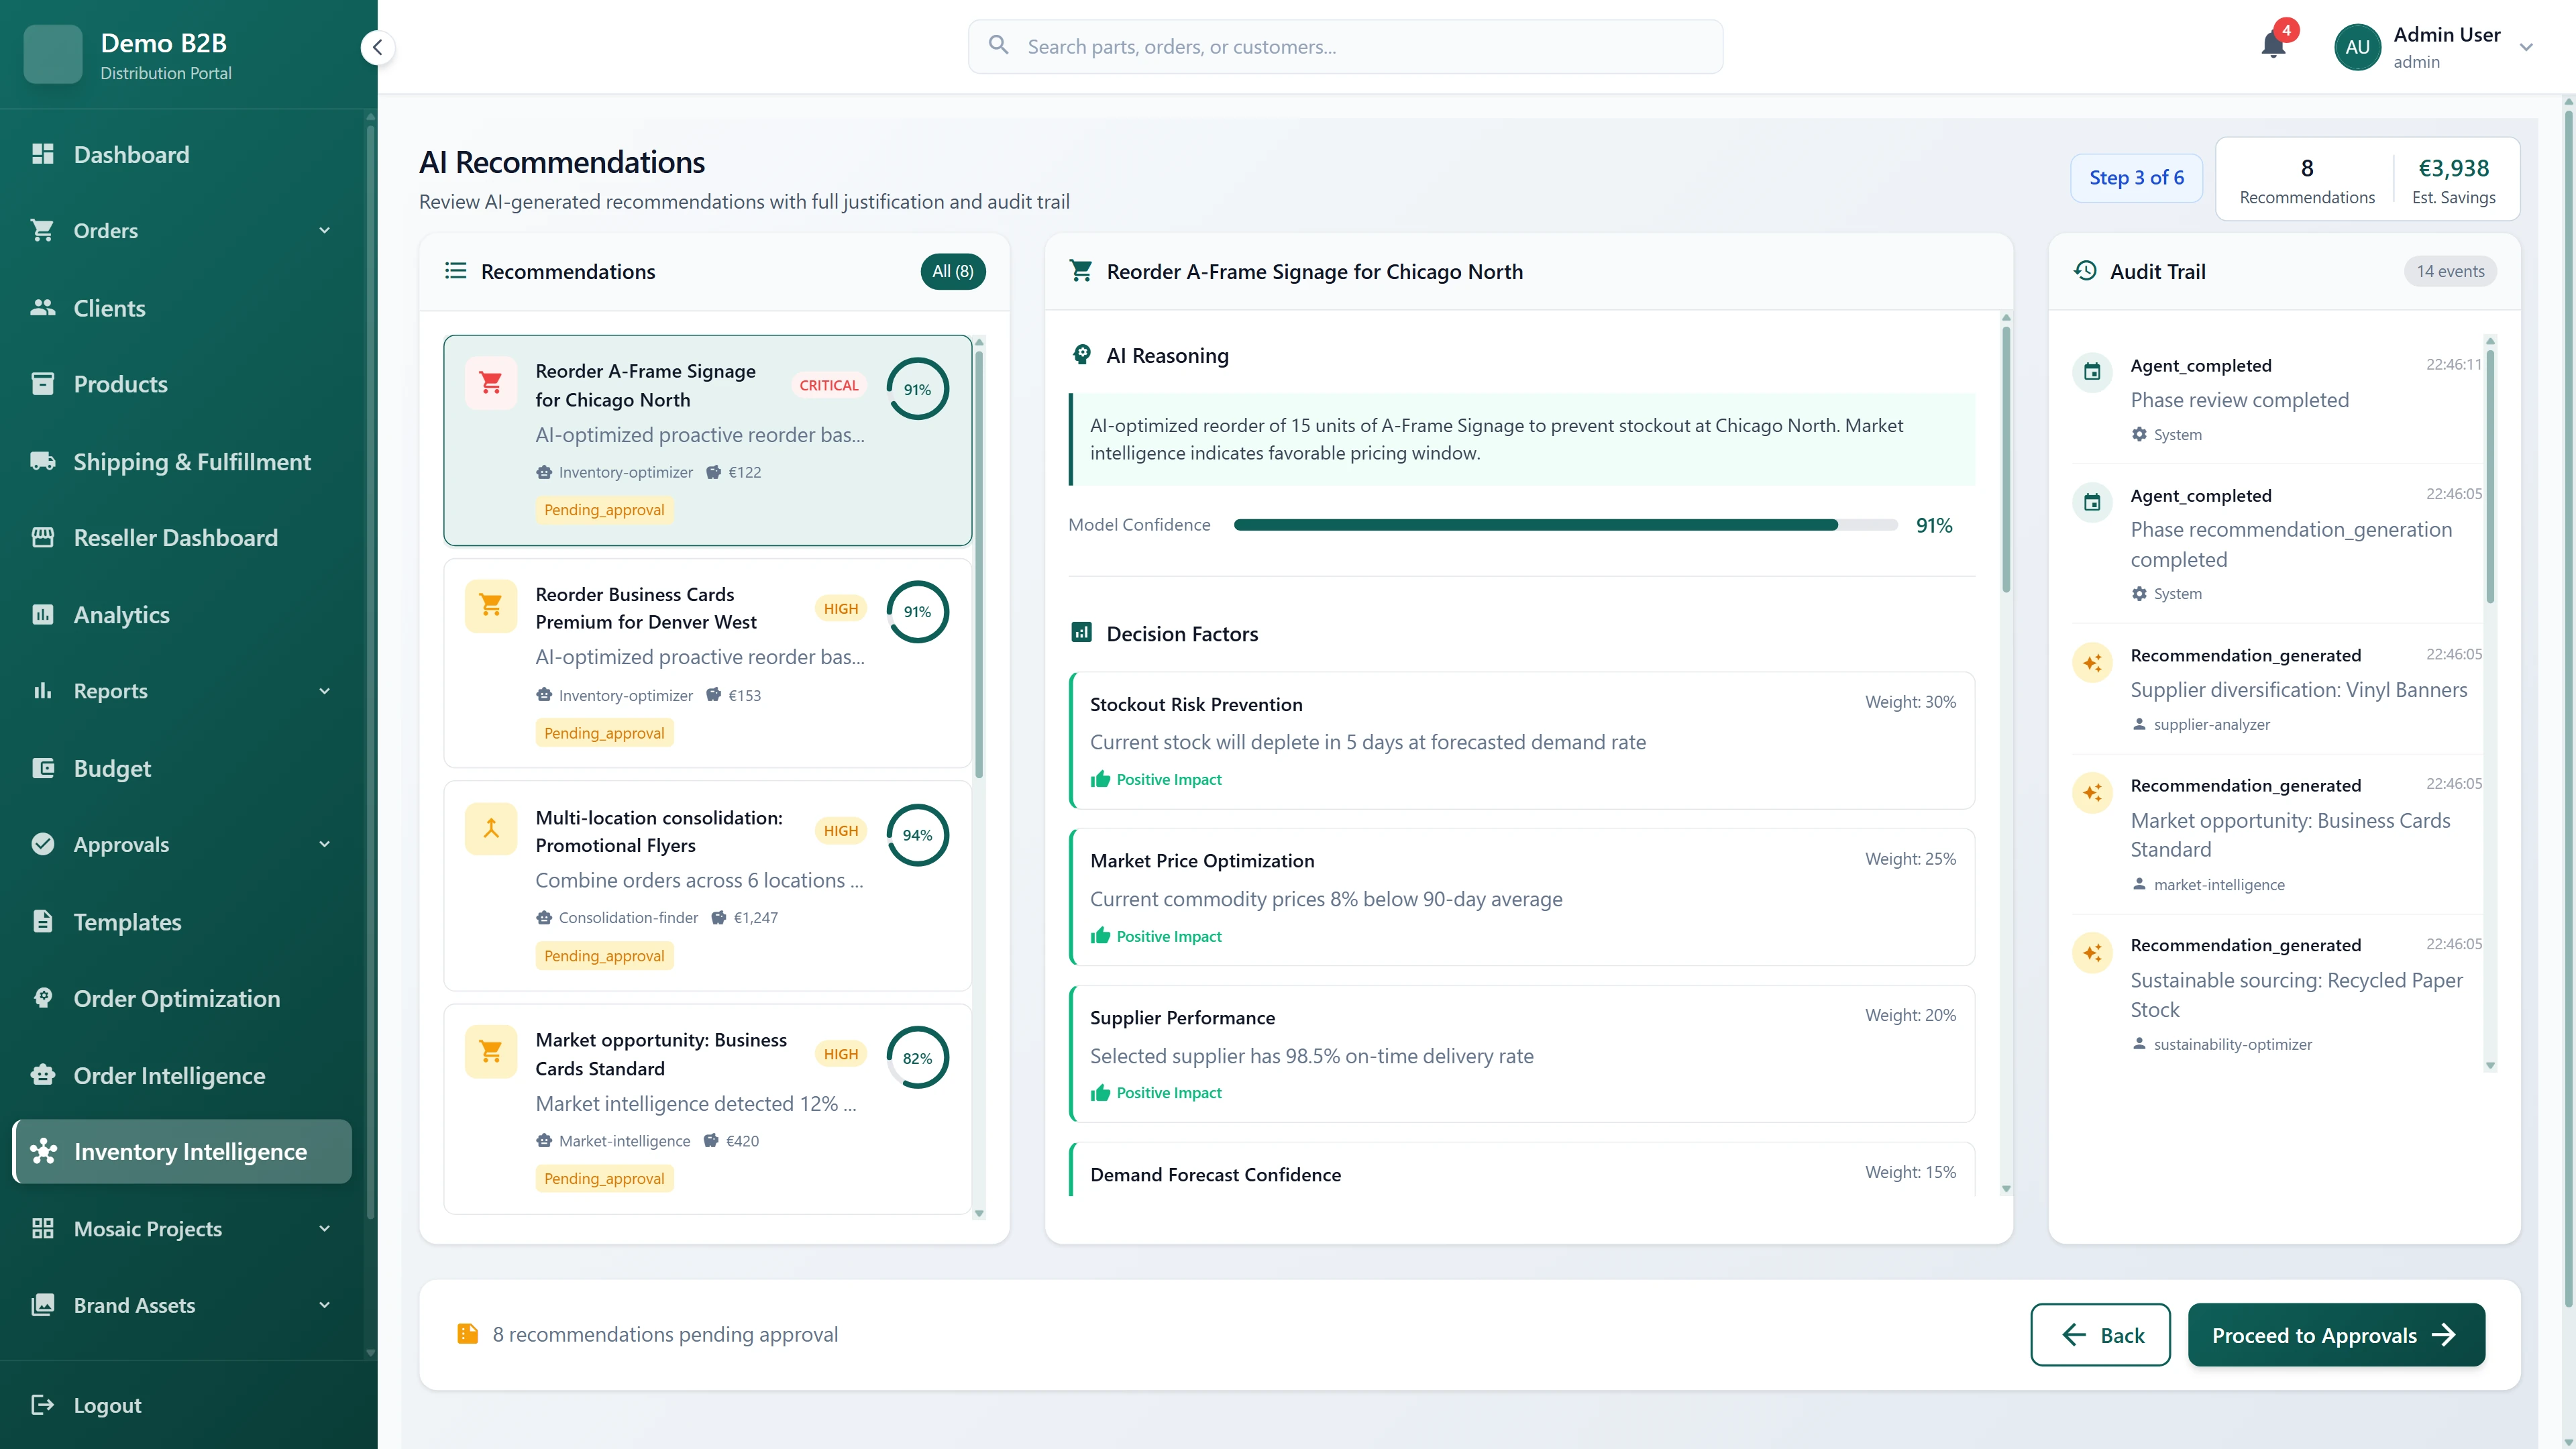Select the Dashboard icon in sidebar
This screenshot has height=1449, width=2576.
[44, 154]
